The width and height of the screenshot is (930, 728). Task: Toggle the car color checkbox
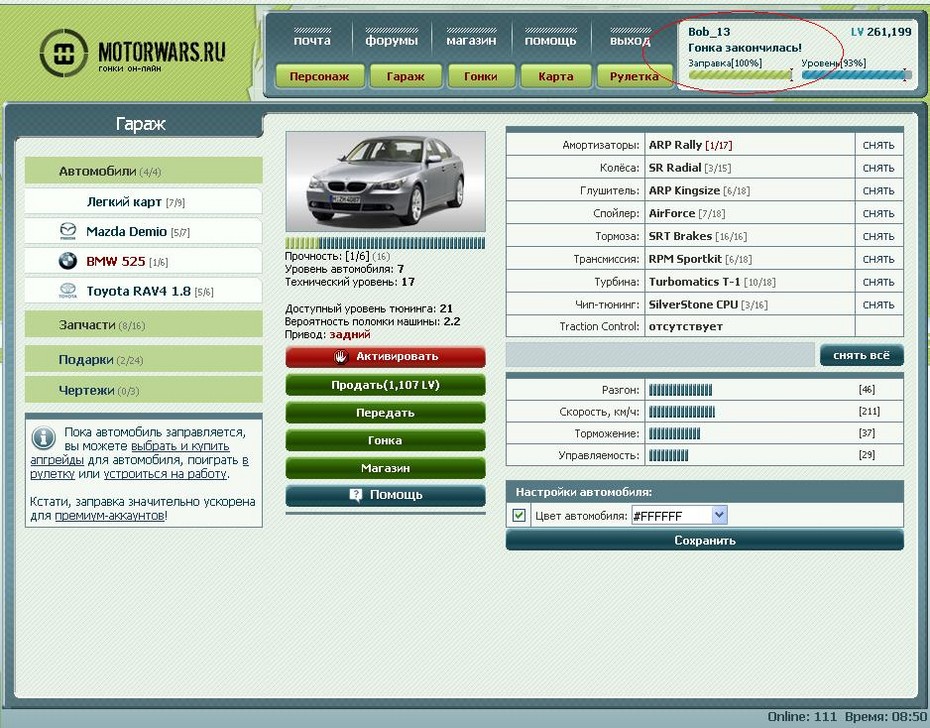[x=519, y=515]
